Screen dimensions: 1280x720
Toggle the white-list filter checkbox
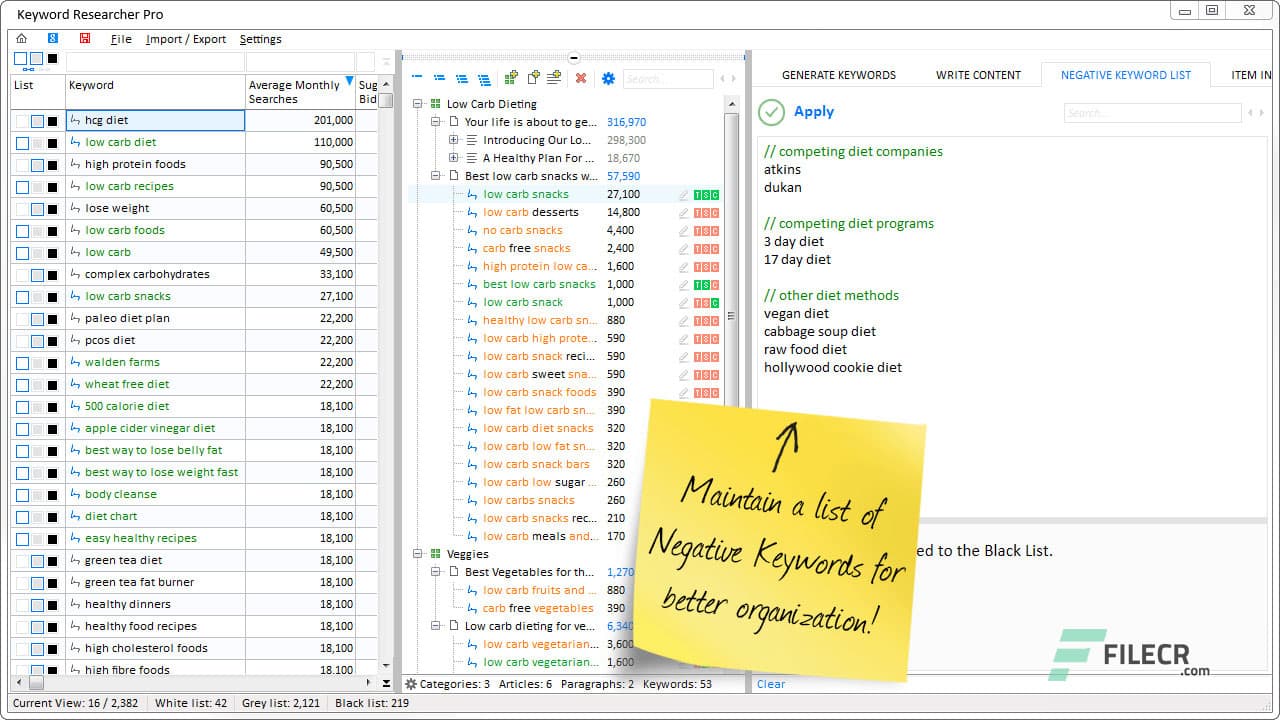point(20,59)
